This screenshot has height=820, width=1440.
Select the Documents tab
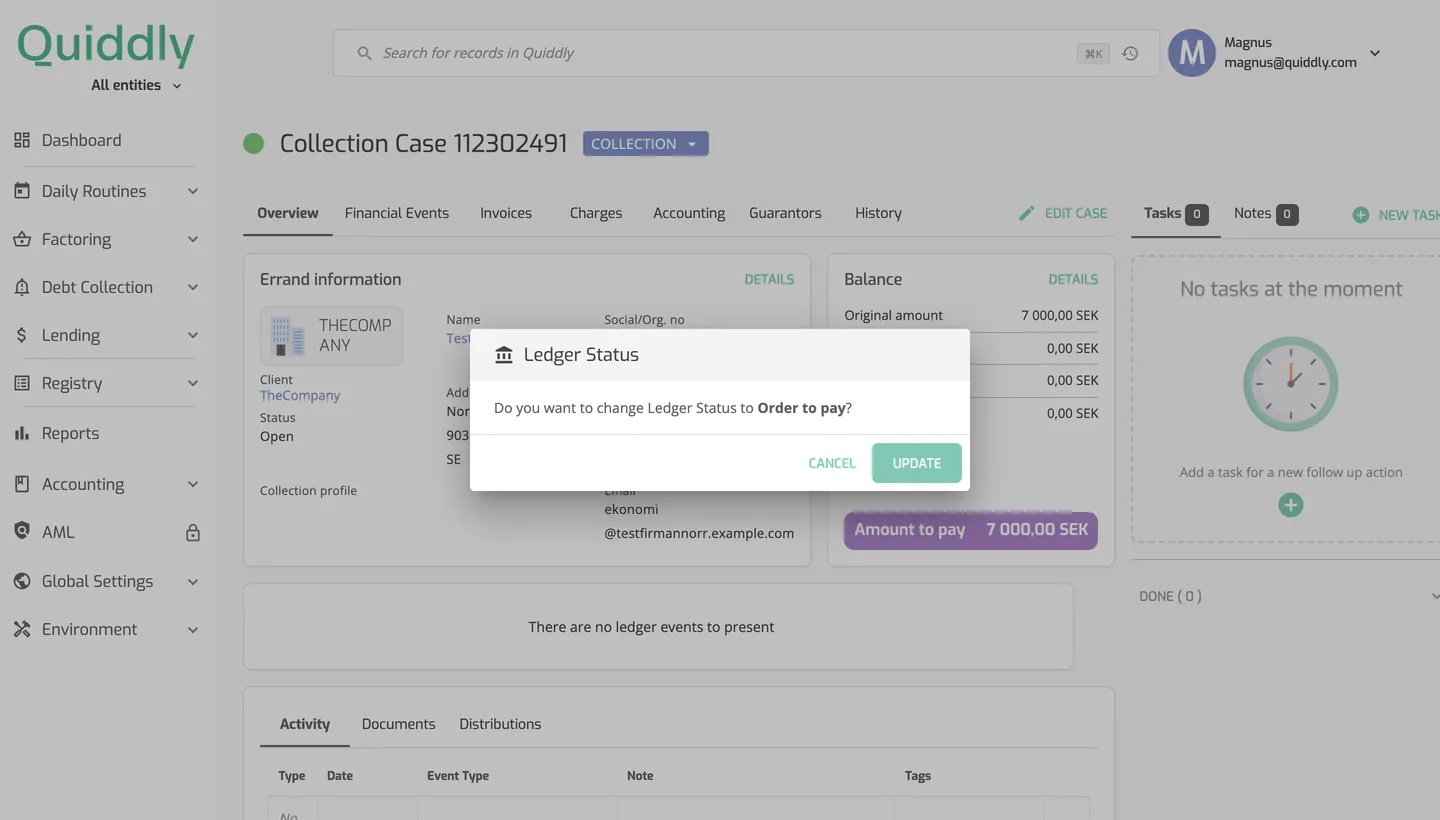[398, 724]
